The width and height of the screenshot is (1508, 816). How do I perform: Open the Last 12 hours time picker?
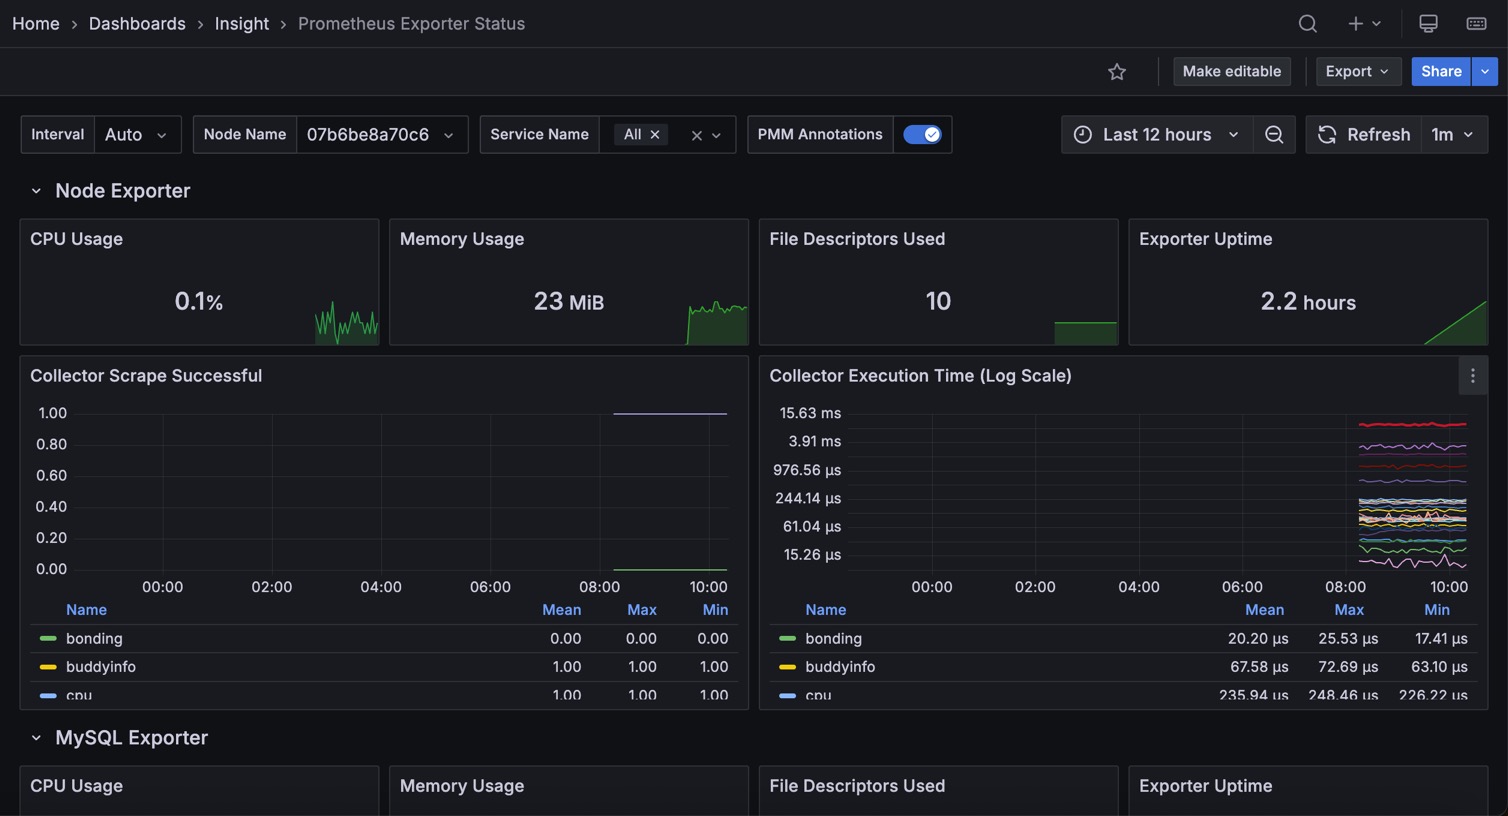(x=1156, y=135)
